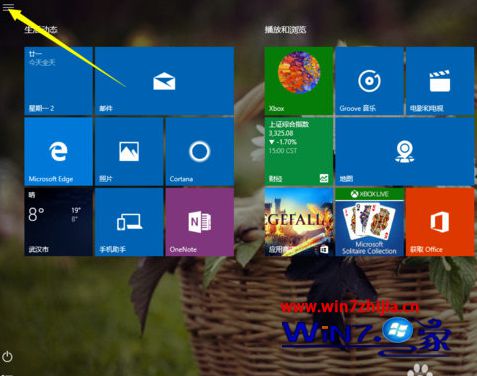Click the 播放和浏览 group heading
Image resolution: width=477 pixels, height=376 pixels.
[285, 30]
